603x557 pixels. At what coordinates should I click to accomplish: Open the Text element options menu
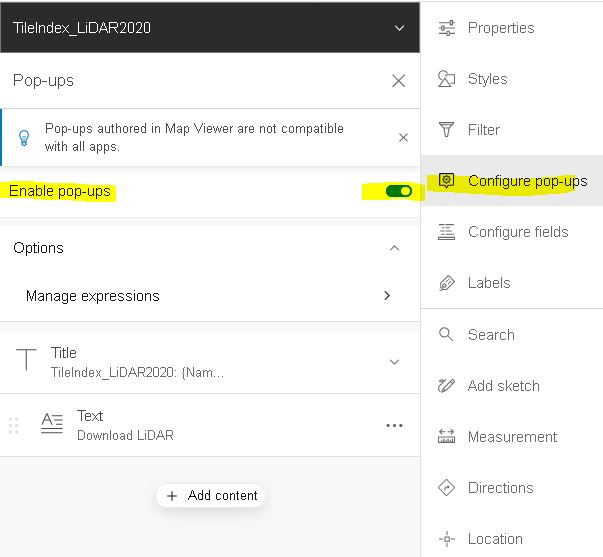pyautogui.click(x=394, y=425)
